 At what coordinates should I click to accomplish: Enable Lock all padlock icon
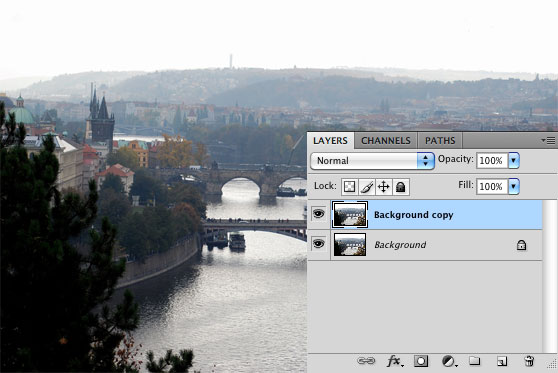[x=401, y=187]
